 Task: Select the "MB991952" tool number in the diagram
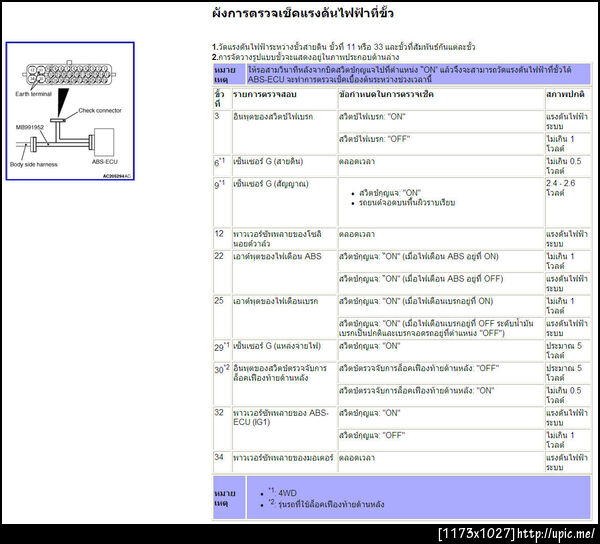click(30, 127)
